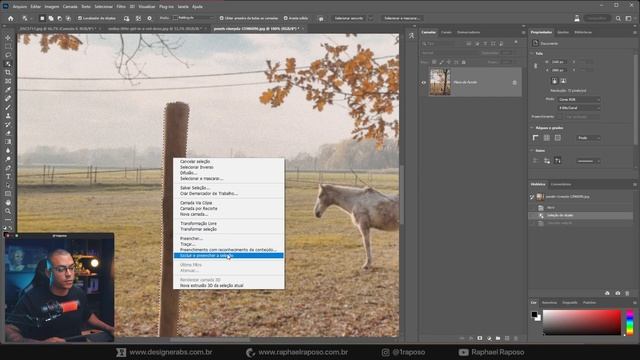Toggle grid icon in Réguas e grades
This screenshot has width=640, height=360.
[x=547, y=138]
